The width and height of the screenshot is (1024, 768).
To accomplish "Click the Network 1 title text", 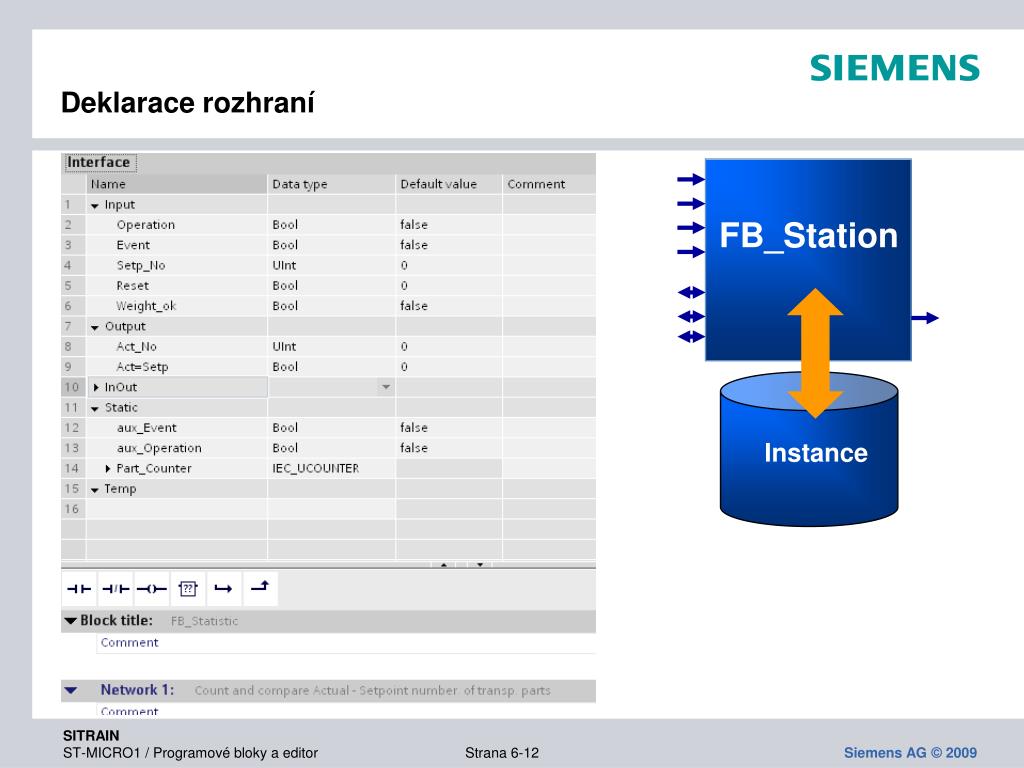I will point(372,690).
